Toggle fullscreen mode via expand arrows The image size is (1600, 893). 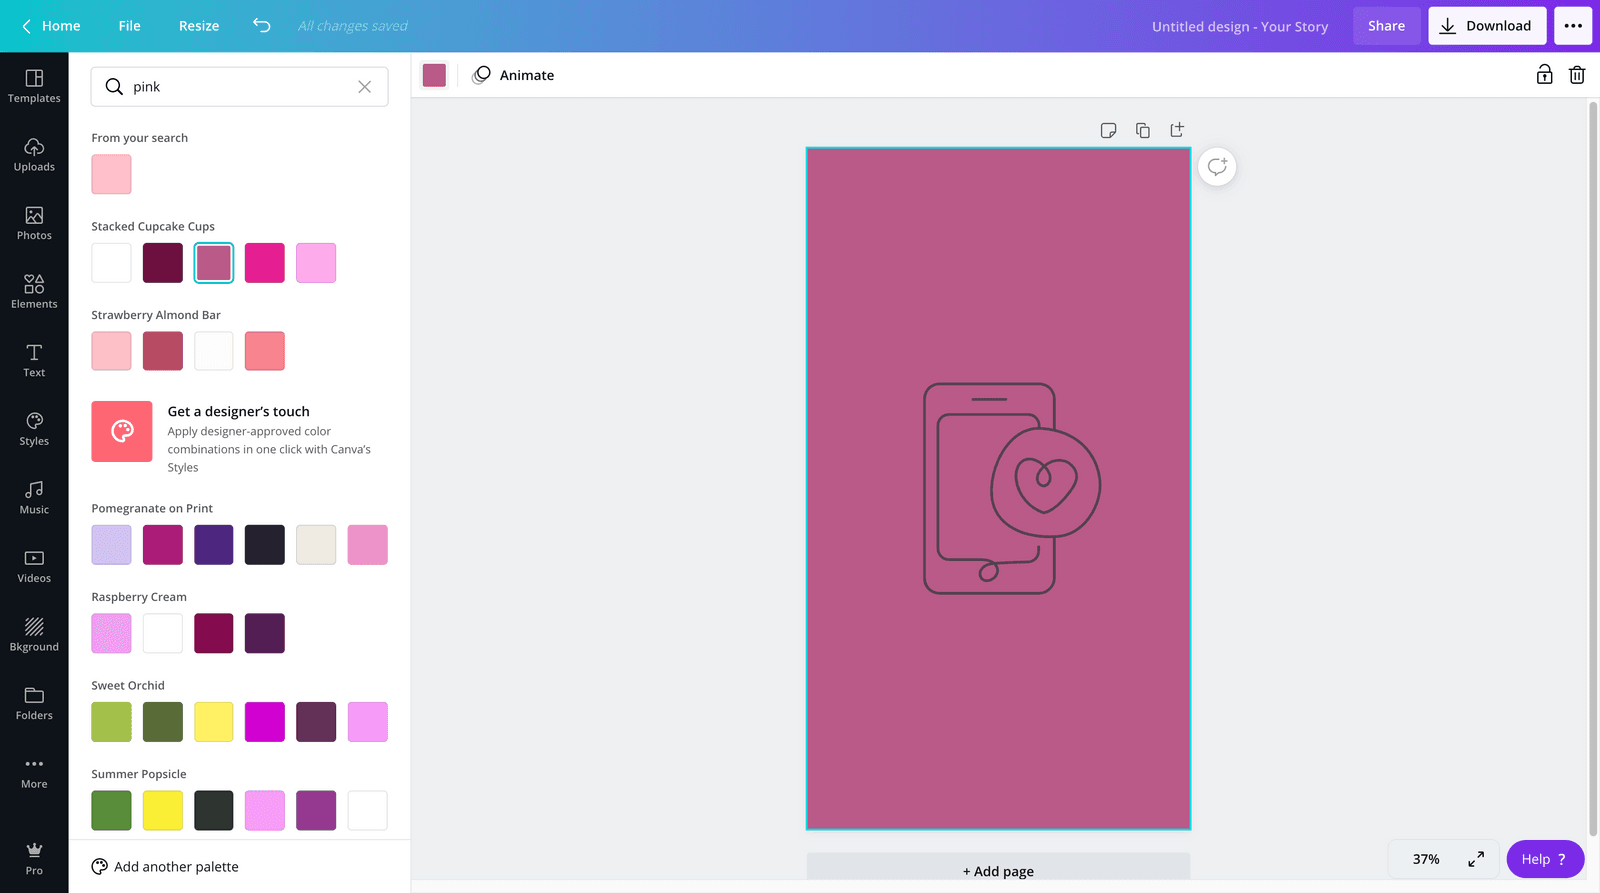[1476, 859]
